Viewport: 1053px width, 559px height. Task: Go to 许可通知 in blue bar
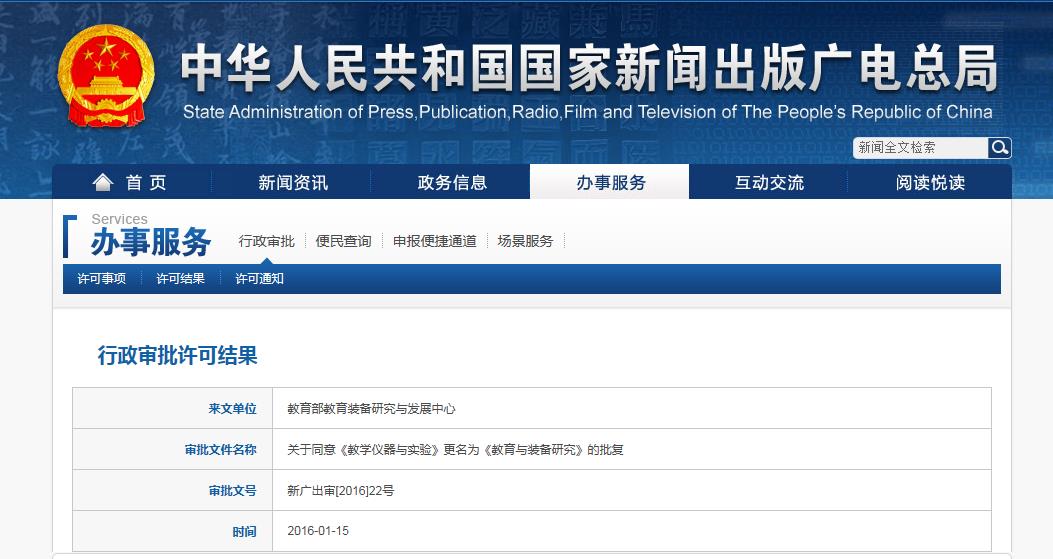point(259,279)
